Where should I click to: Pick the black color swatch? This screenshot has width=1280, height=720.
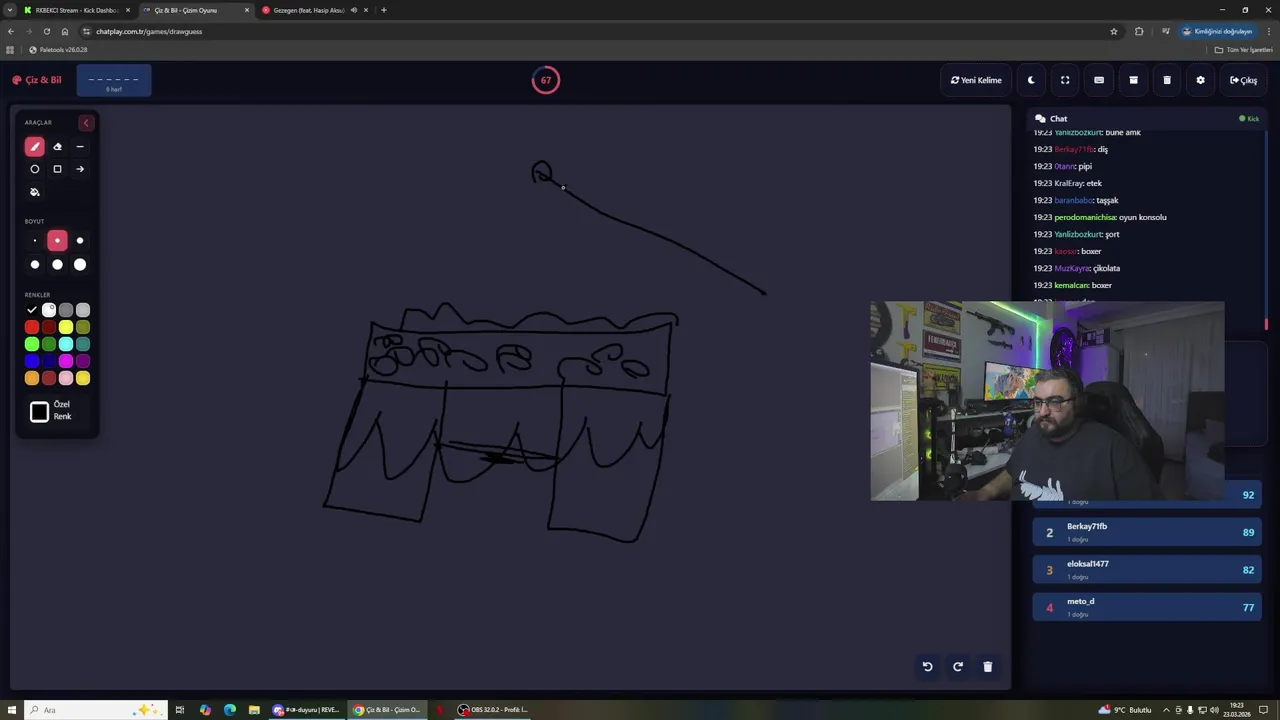click(x=32, y=310)
